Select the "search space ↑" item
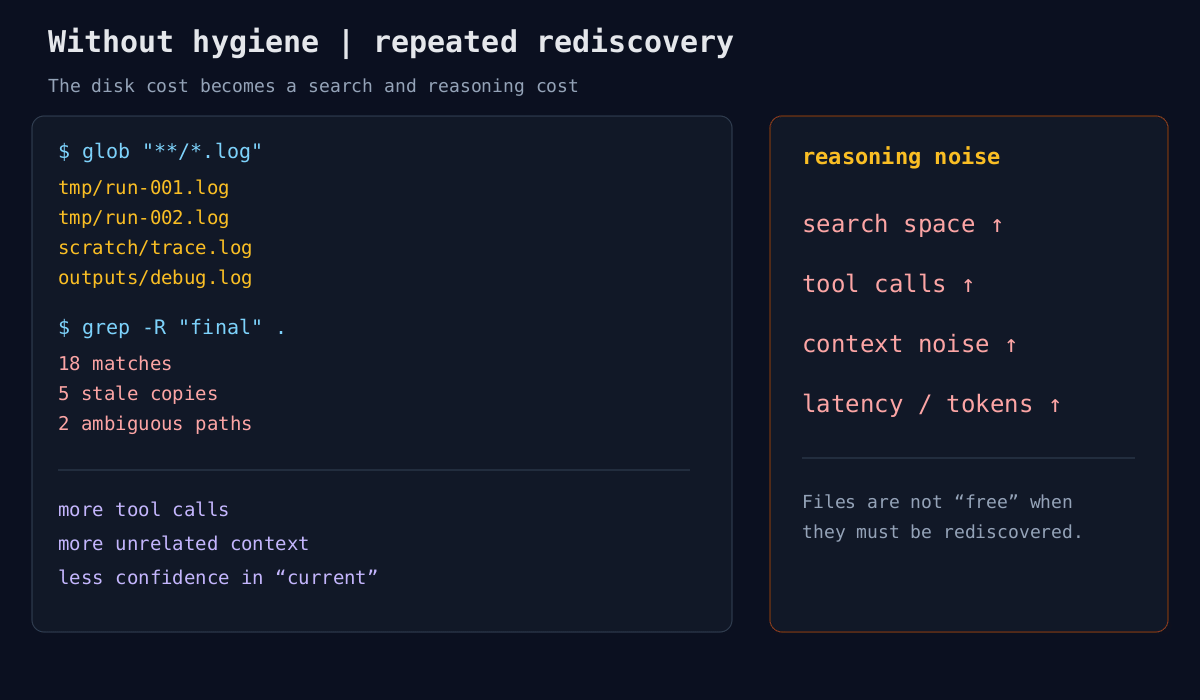The width and height of the screenshot is (1200, 700). 902,225
